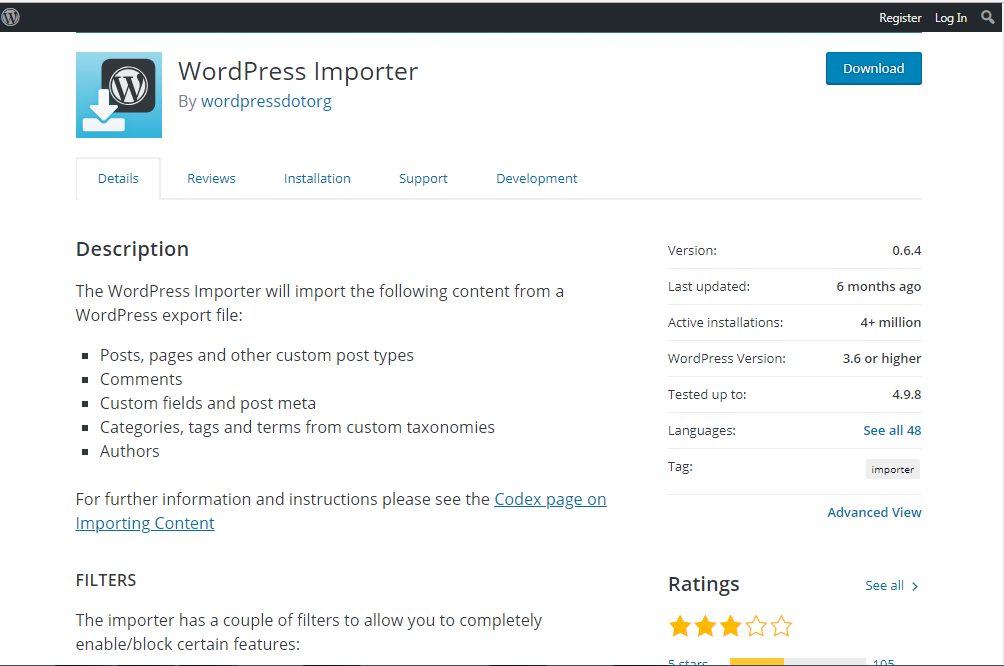Click the fifth empty rating star

pos(781,626)
